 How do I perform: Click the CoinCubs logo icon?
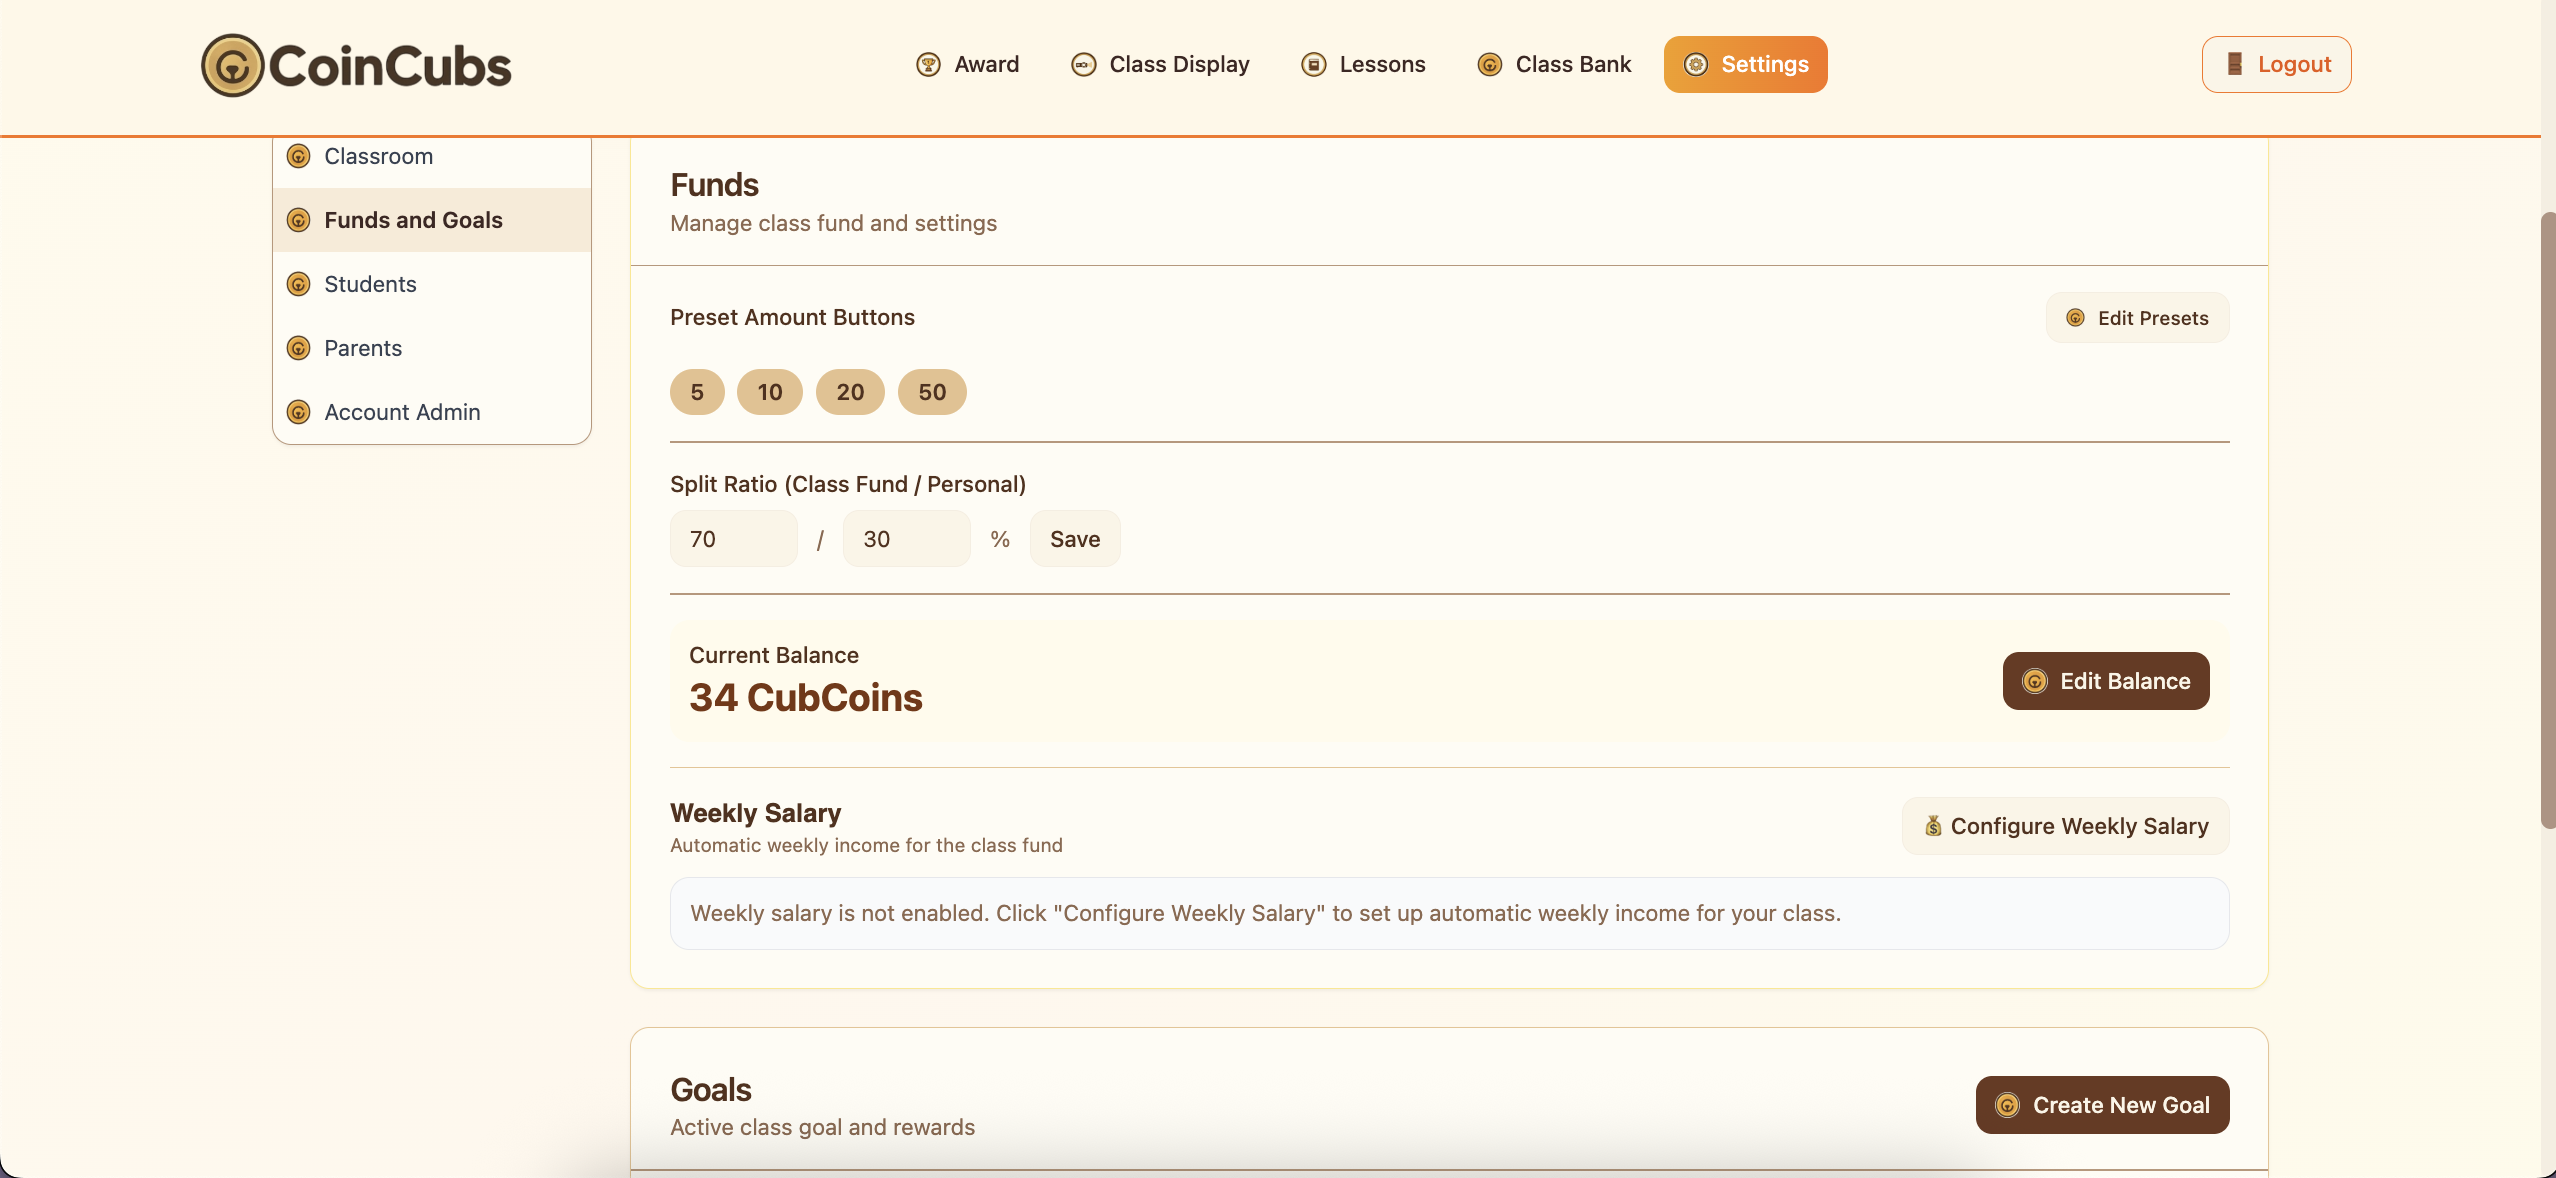232,66
